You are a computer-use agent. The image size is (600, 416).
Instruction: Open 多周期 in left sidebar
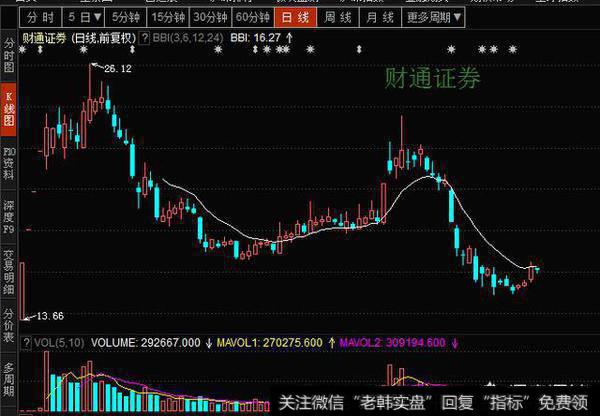click(8, 380)
